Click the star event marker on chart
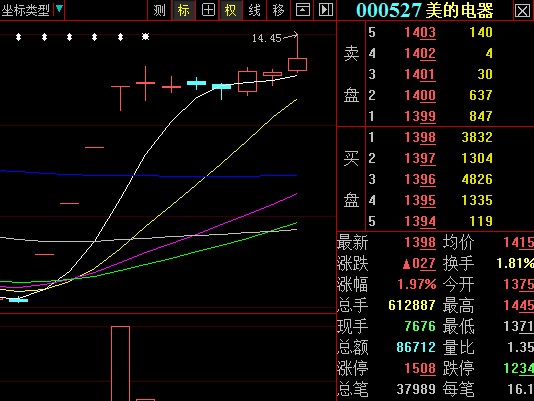534x401 pixels. [x=145, y=36]
